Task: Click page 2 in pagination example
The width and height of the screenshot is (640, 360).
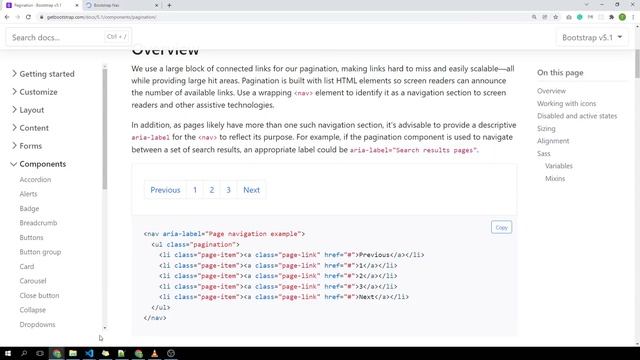Action: tap(212, 190)
